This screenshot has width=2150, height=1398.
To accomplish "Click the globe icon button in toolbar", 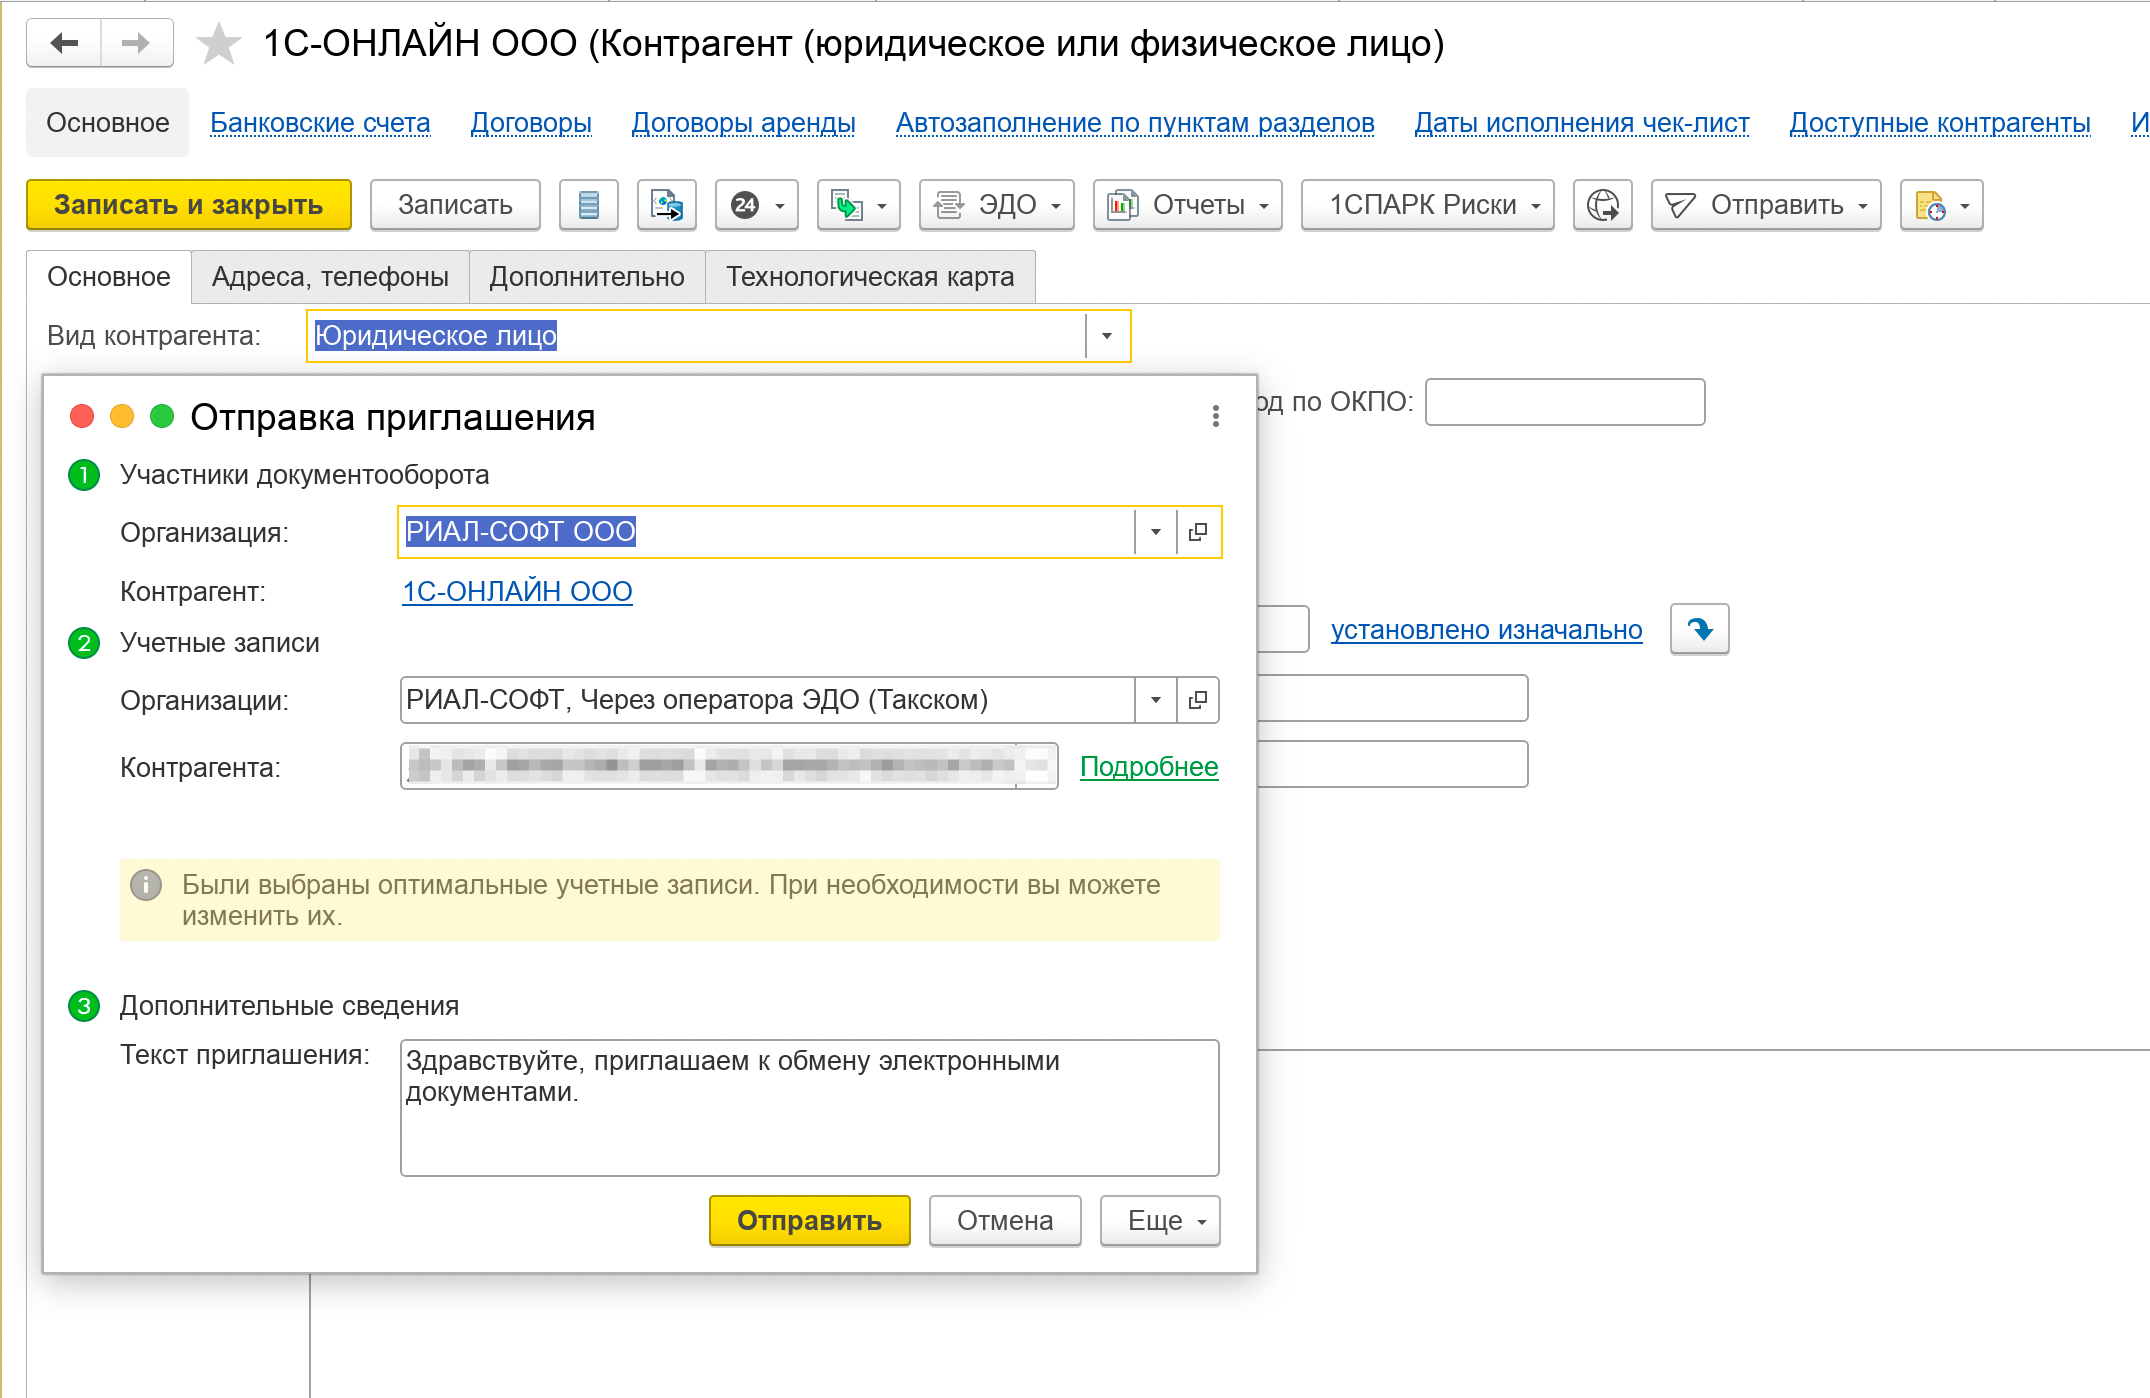I will pos(1603,205).
